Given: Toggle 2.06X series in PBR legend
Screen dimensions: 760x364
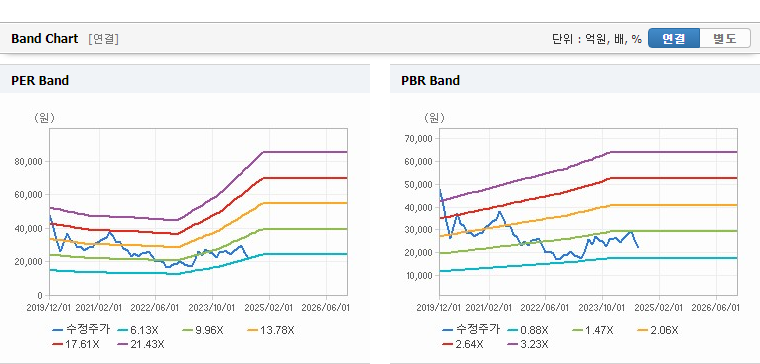Looking at the screenshot, I should click(658, 330).
